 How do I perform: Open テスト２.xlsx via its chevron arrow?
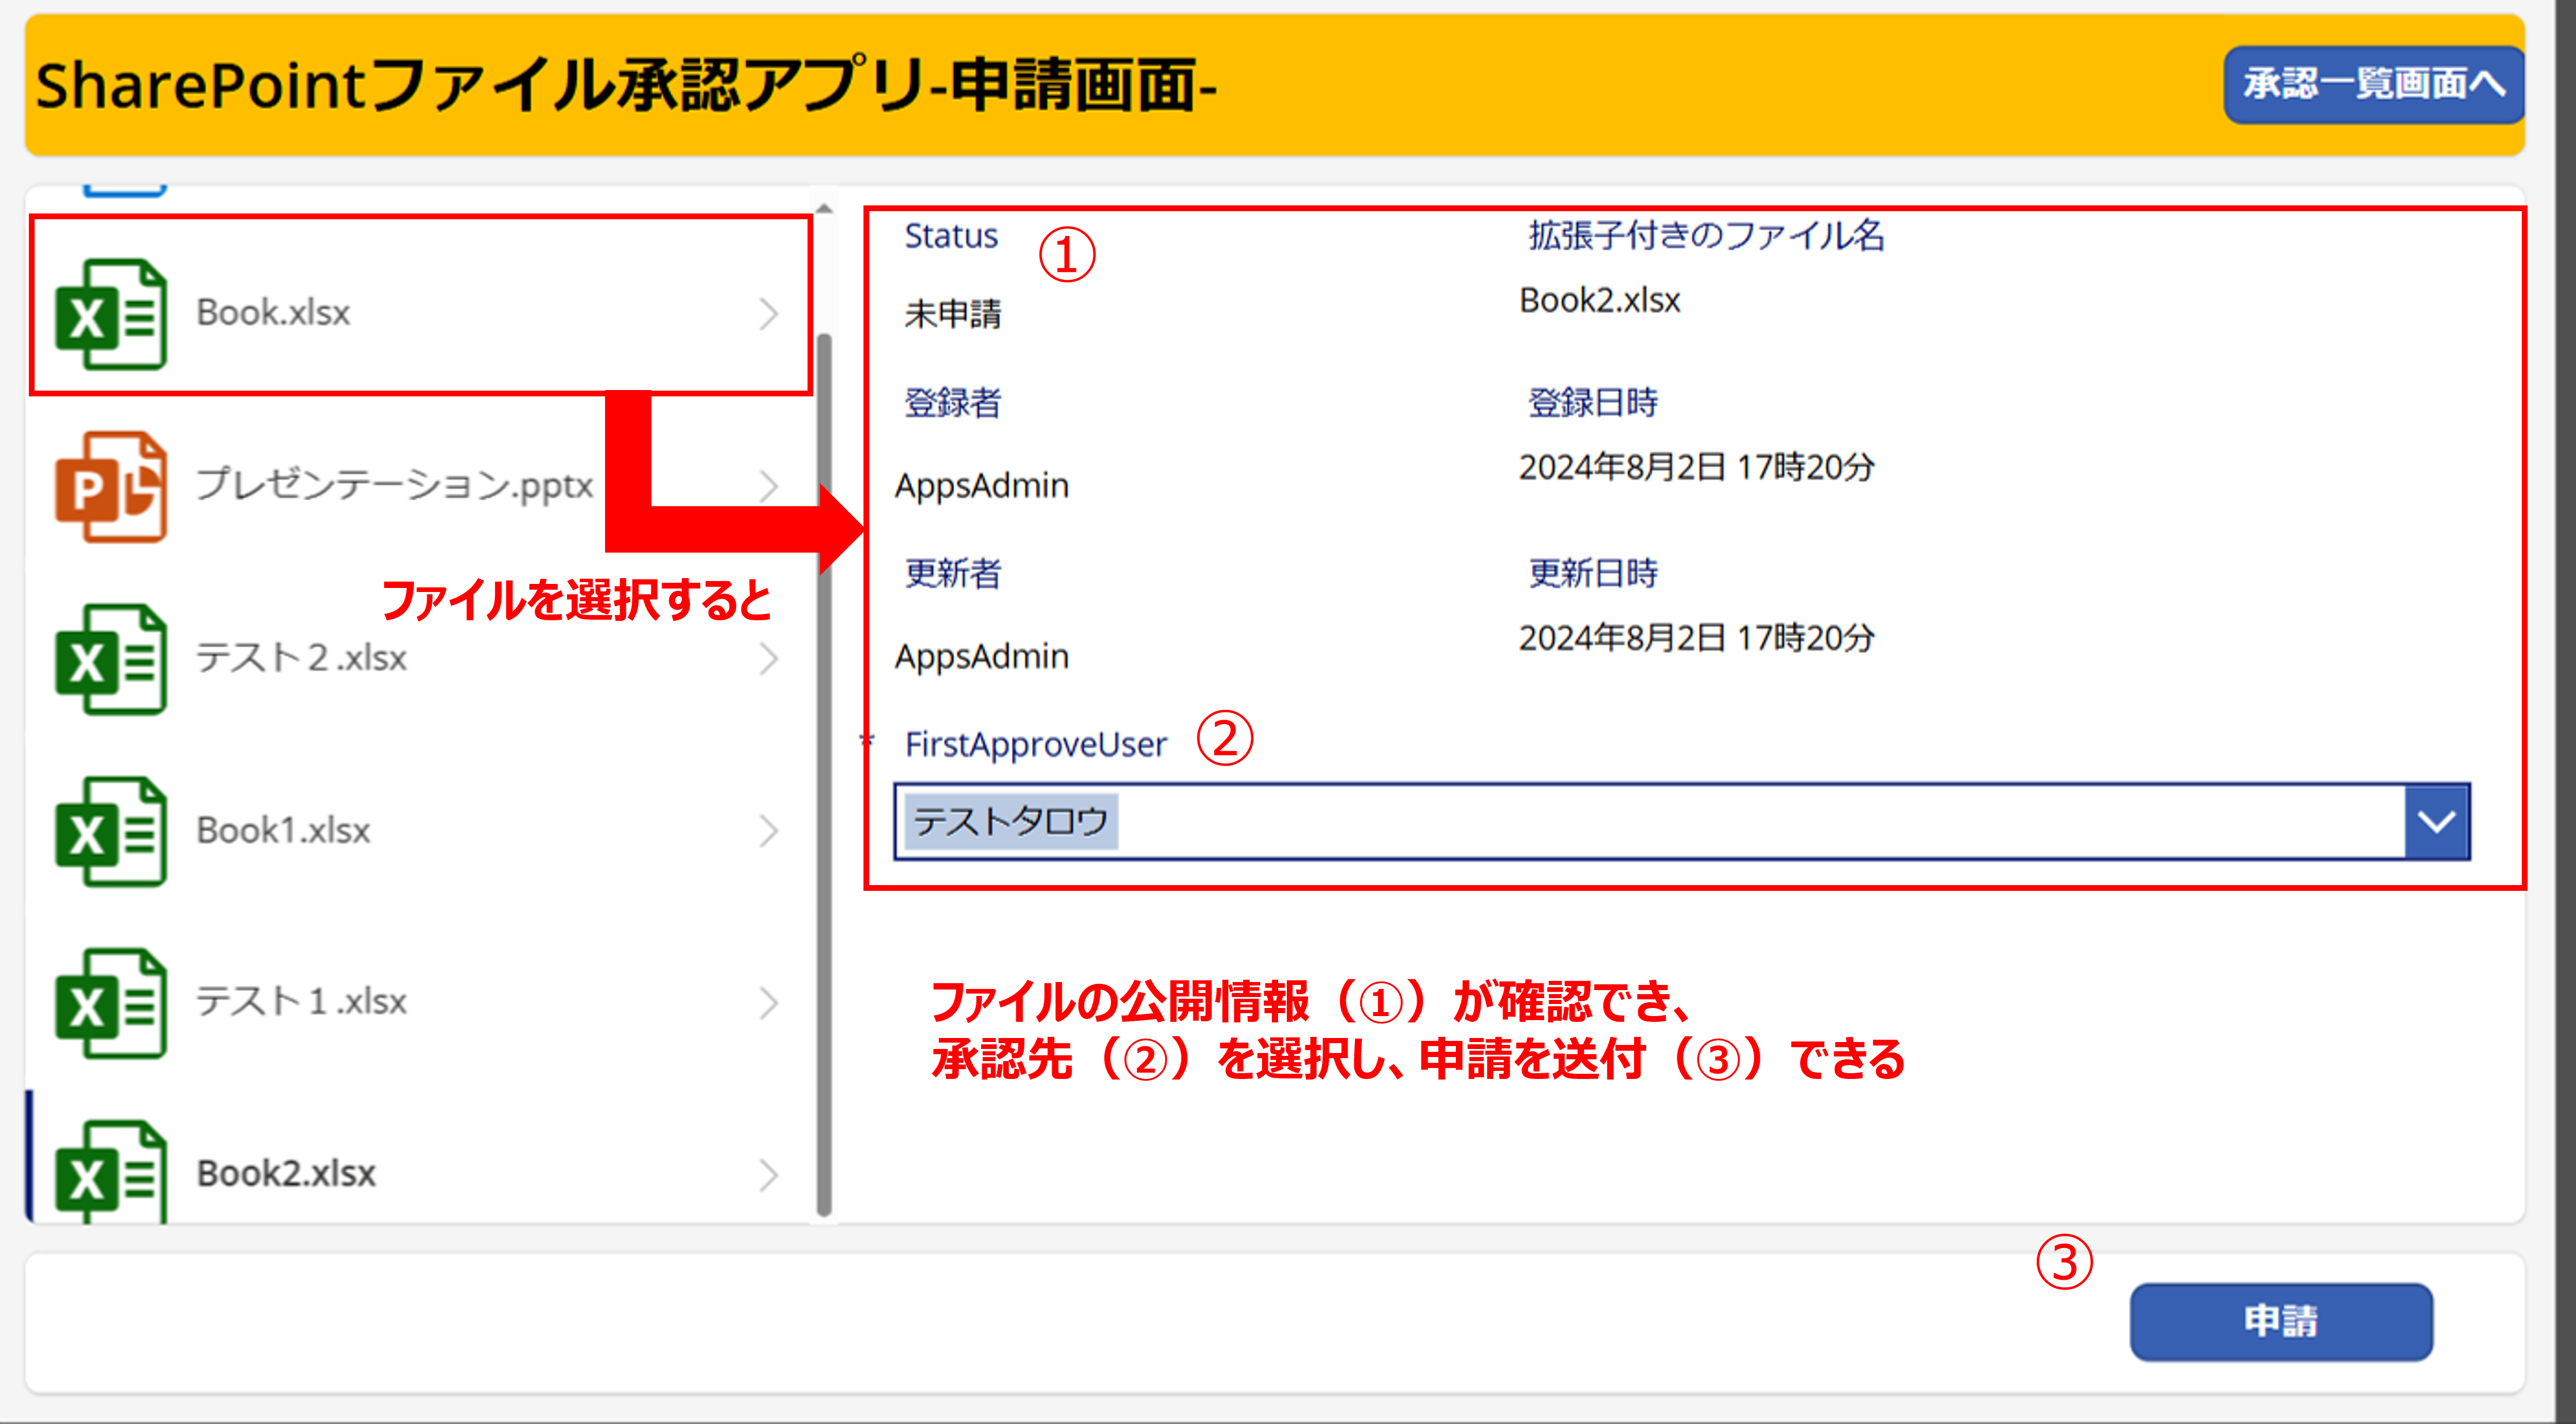tap(768, 659)
